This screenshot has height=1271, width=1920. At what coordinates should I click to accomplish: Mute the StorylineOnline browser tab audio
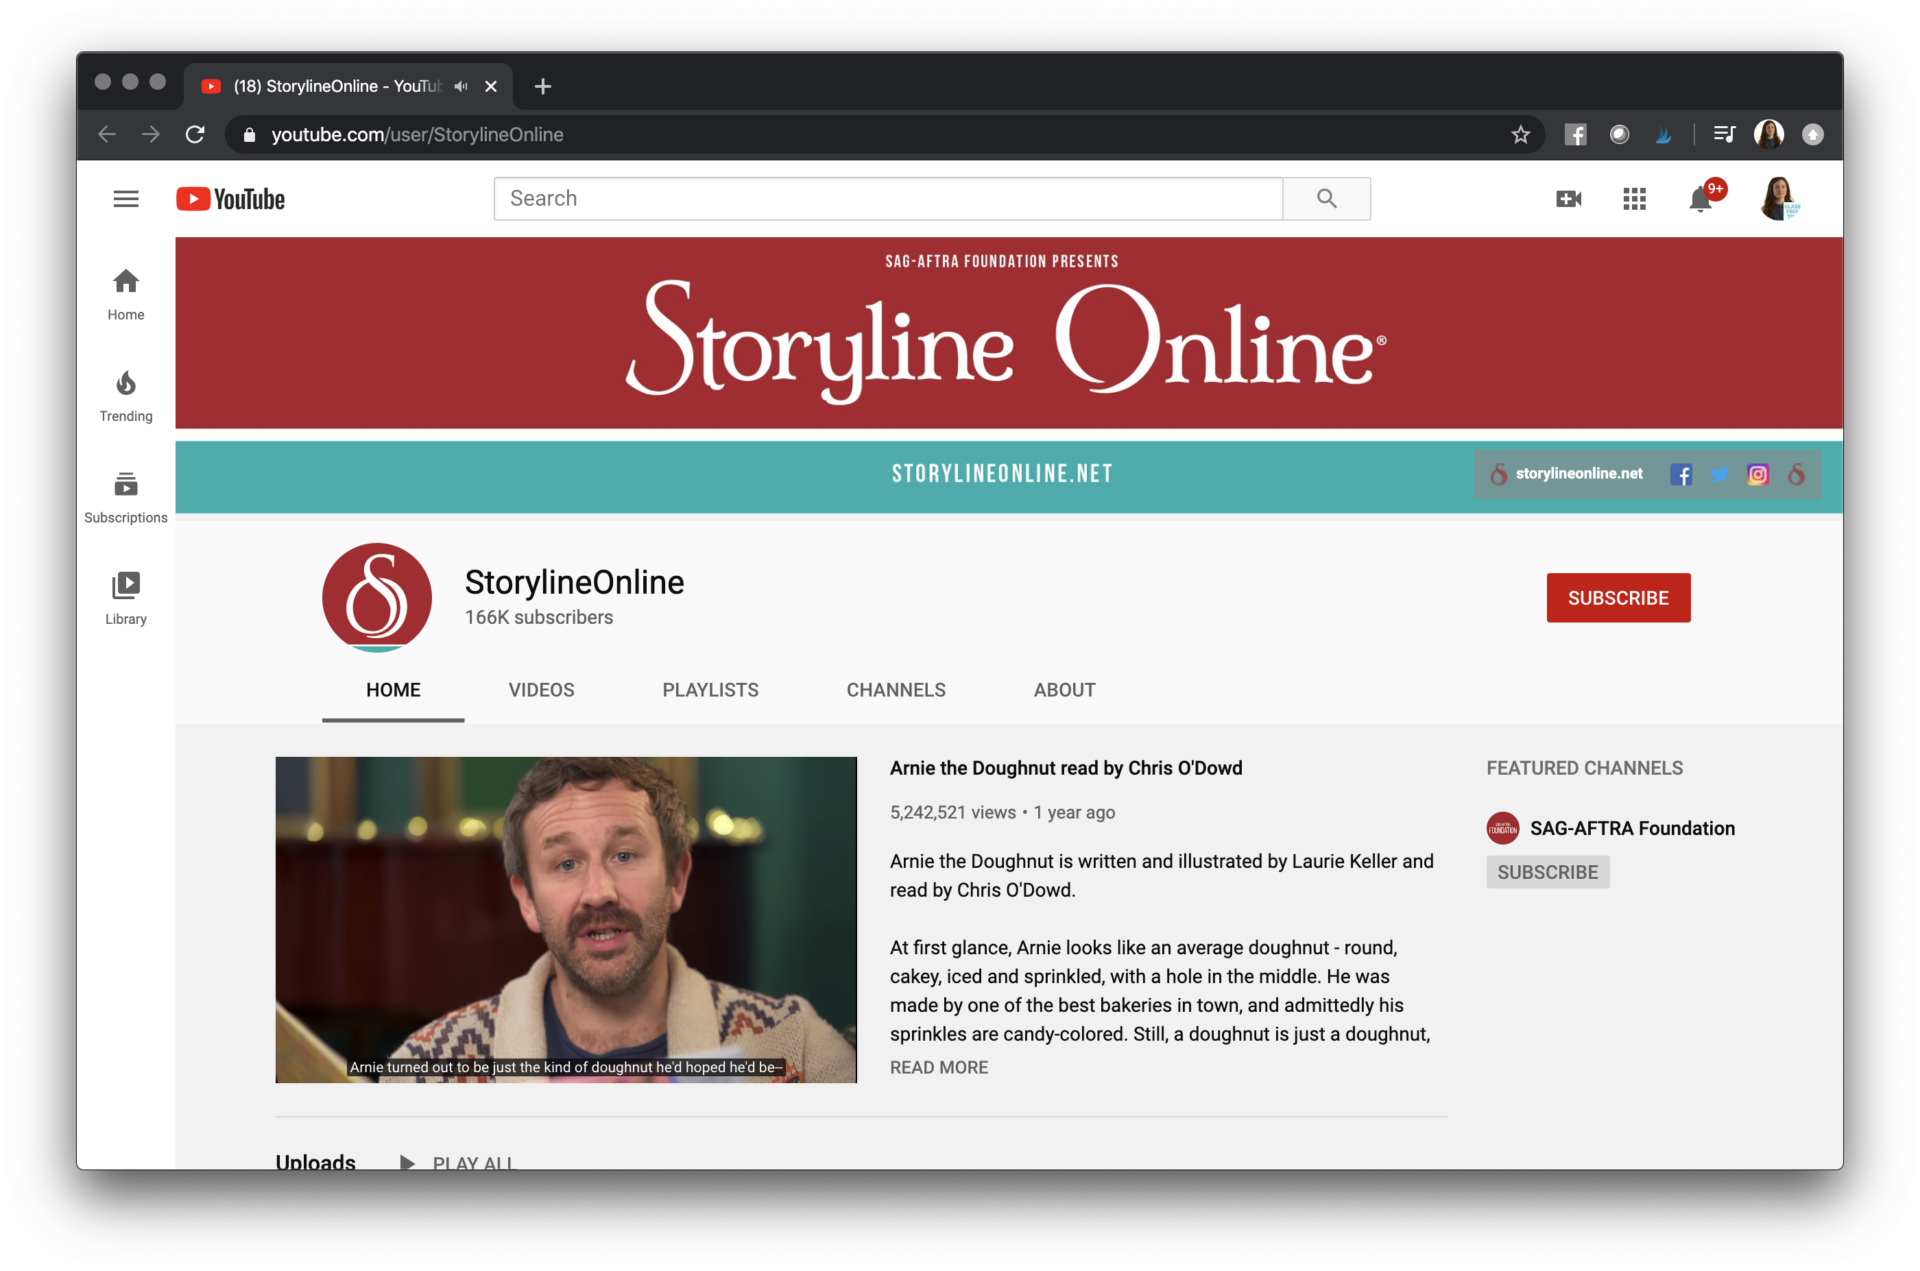461,86
